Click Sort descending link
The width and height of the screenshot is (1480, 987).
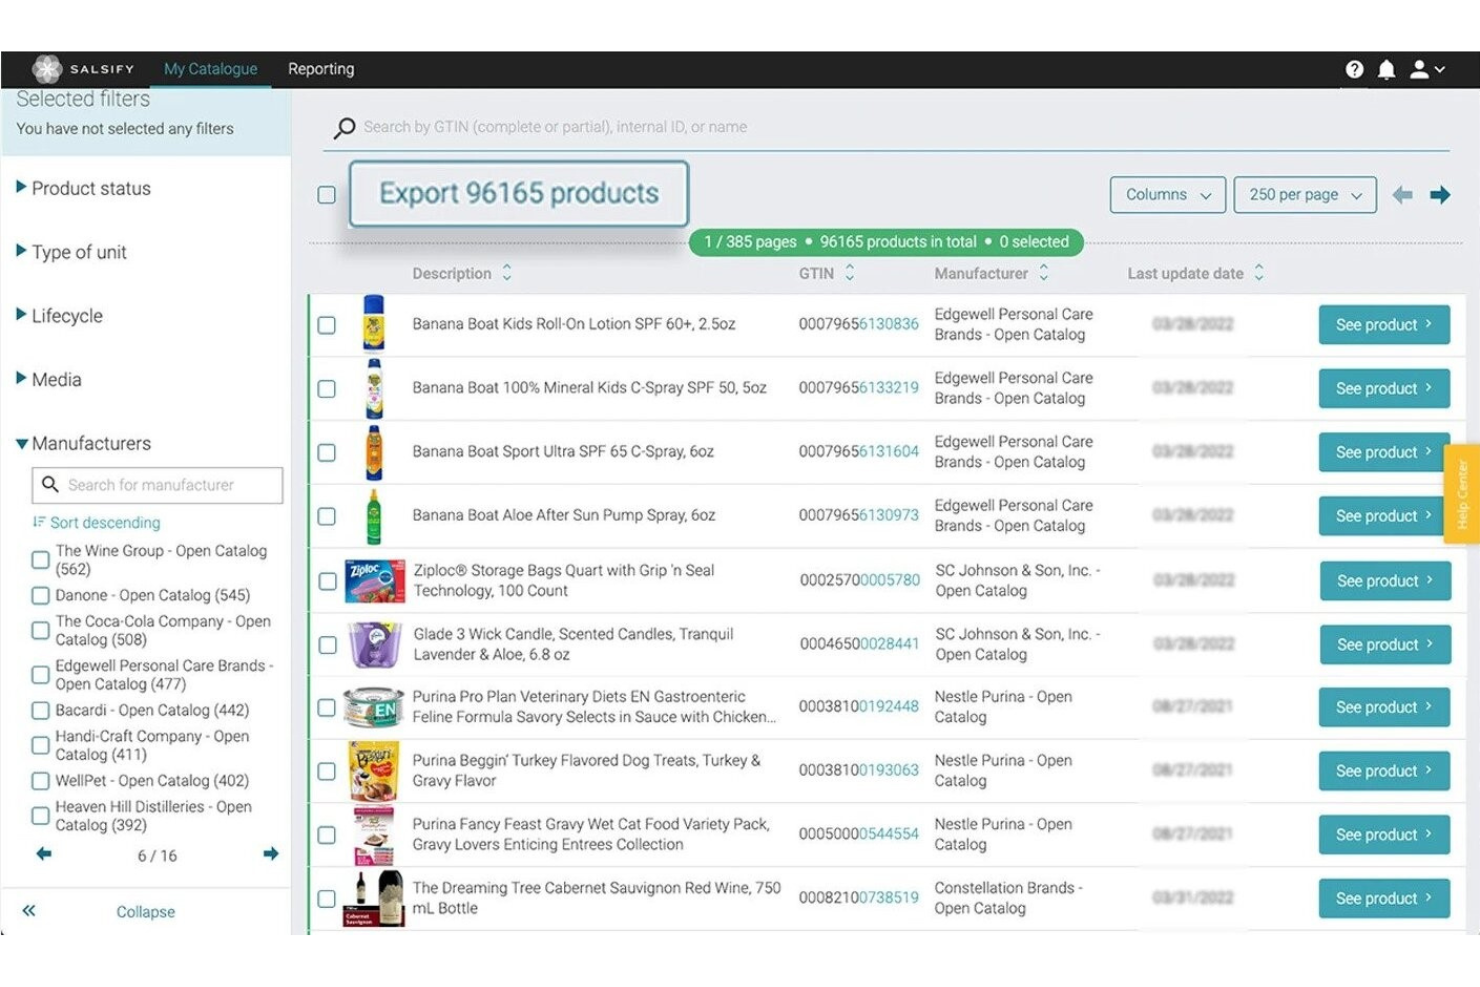[96, 523]
